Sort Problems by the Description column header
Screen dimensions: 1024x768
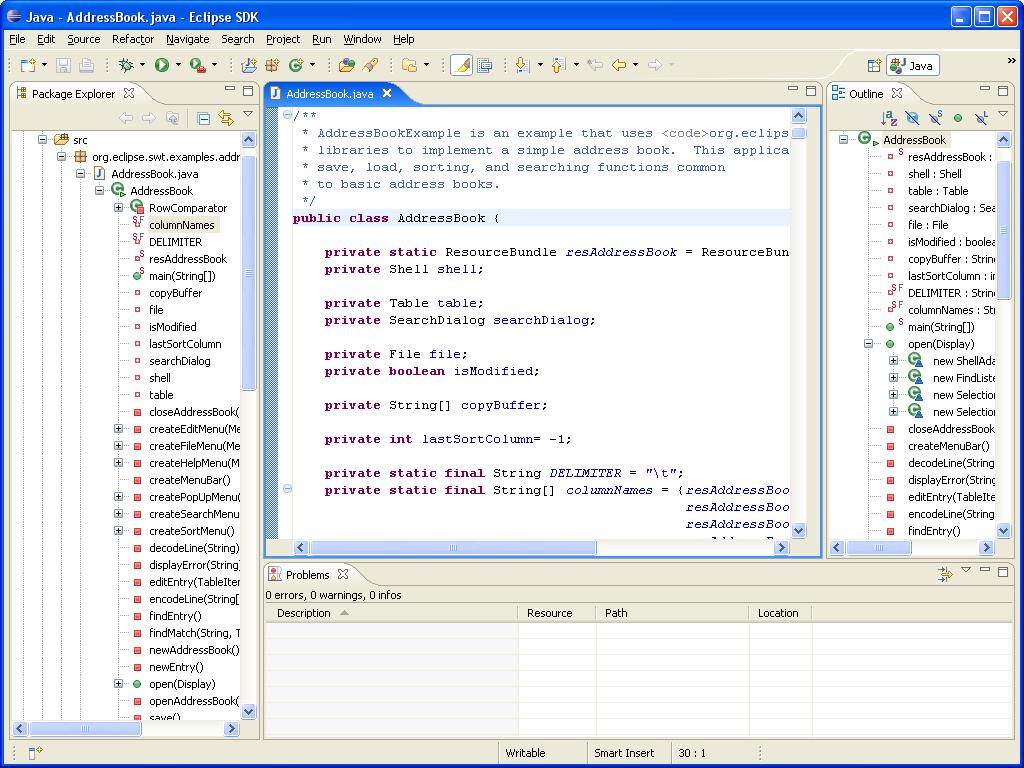pyautogui.click(x=392, y=613)
